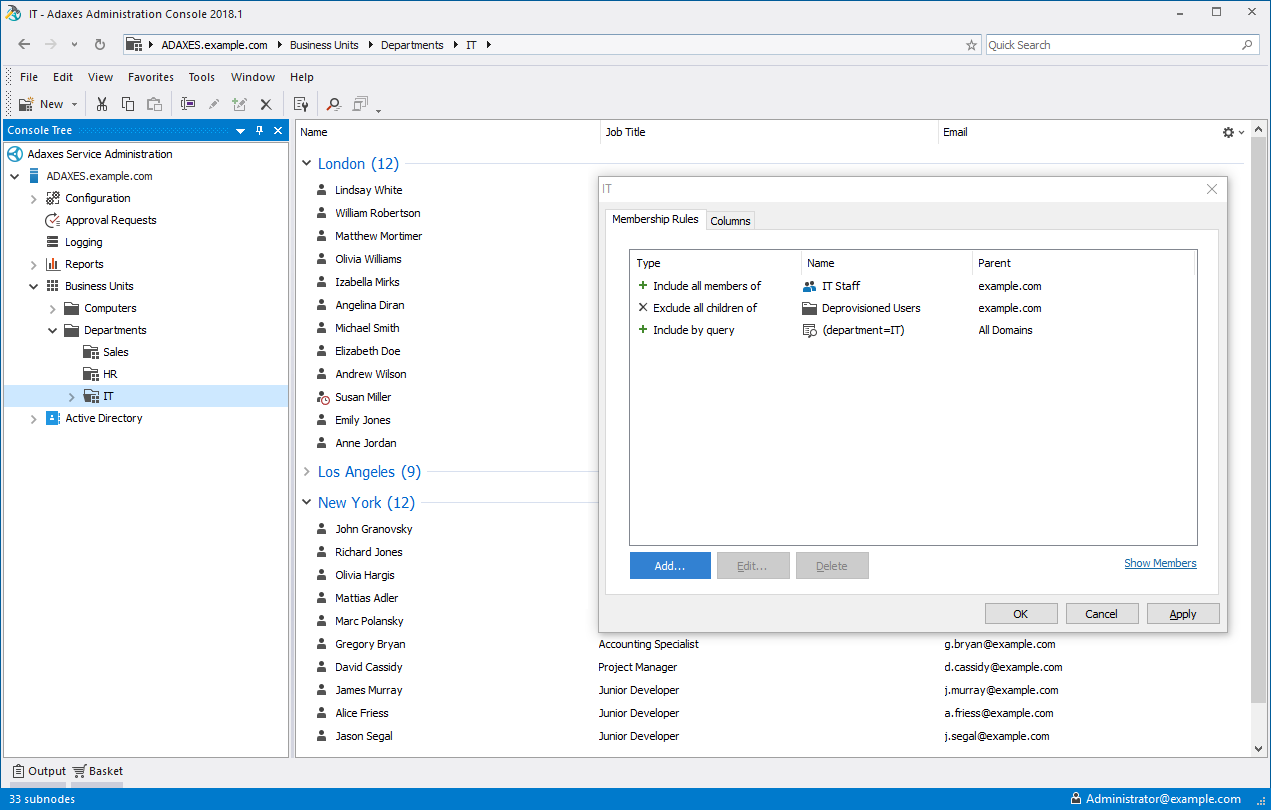Delete the selected object with the X icon

point(265,104)
